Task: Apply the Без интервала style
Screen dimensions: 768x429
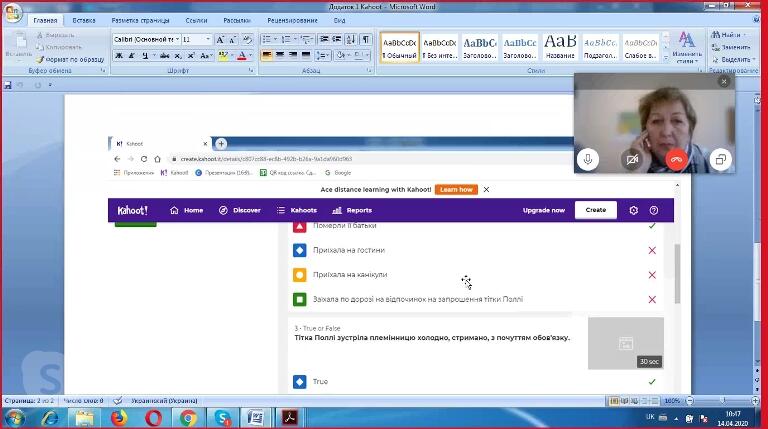Action: click(x=439, y=48)
